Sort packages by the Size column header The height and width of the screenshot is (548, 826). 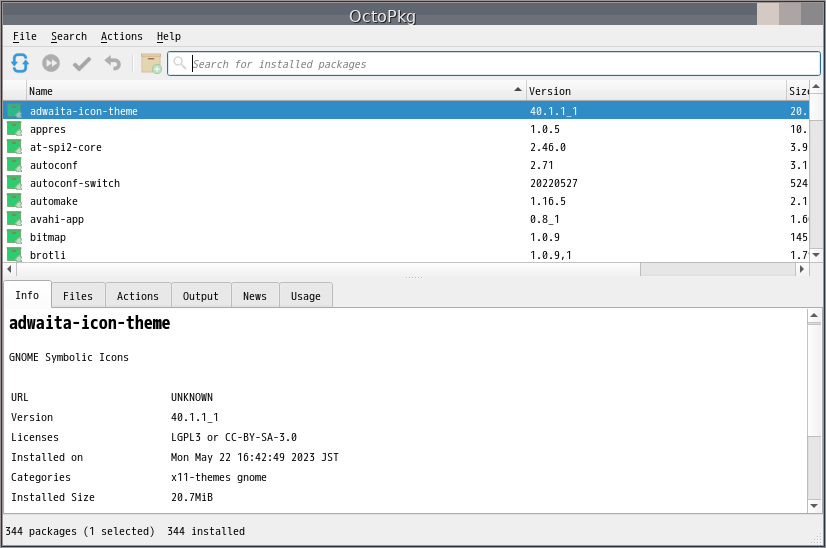coord(798,91)
